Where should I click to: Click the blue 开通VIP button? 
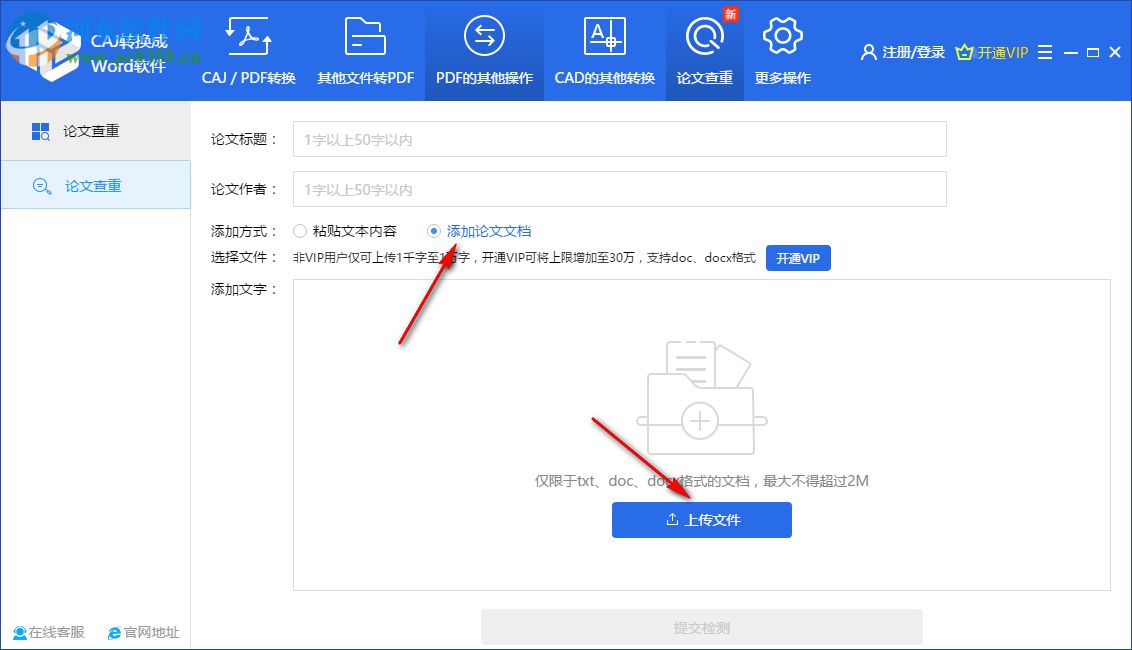798,258
